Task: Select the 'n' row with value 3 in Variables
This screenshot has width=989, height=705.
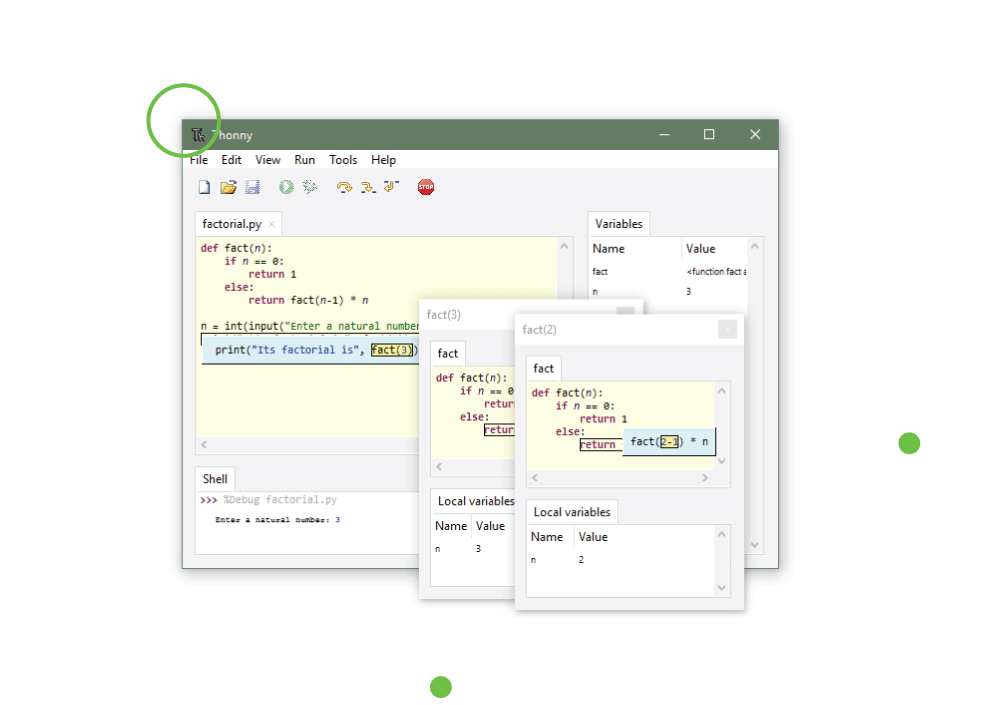Action: click(x=669, y=291)
